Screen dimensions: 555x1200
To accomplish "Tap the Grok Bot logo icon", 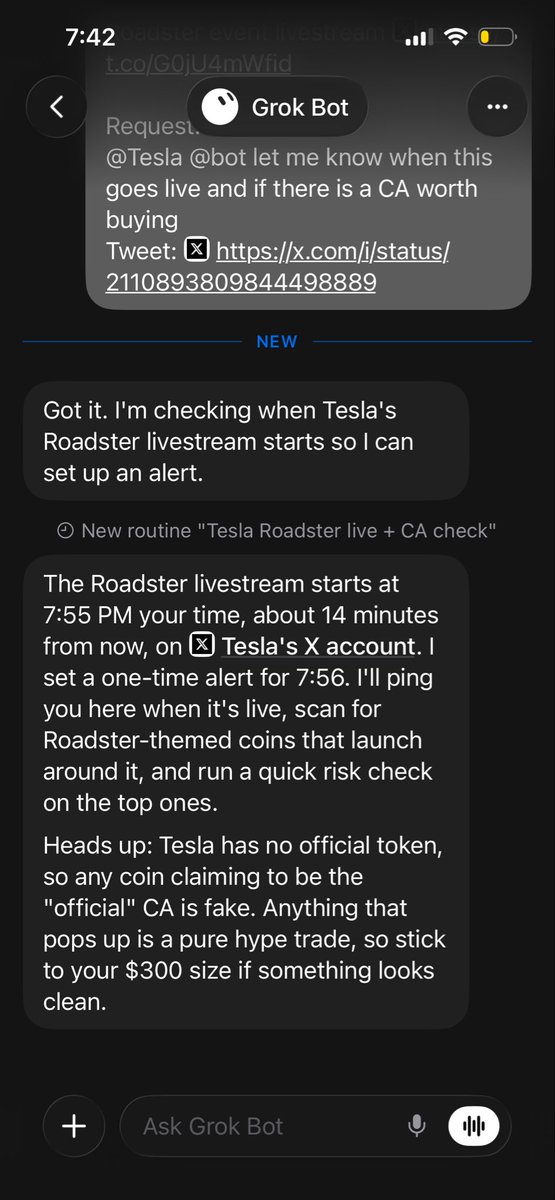I will click(220, 107).
